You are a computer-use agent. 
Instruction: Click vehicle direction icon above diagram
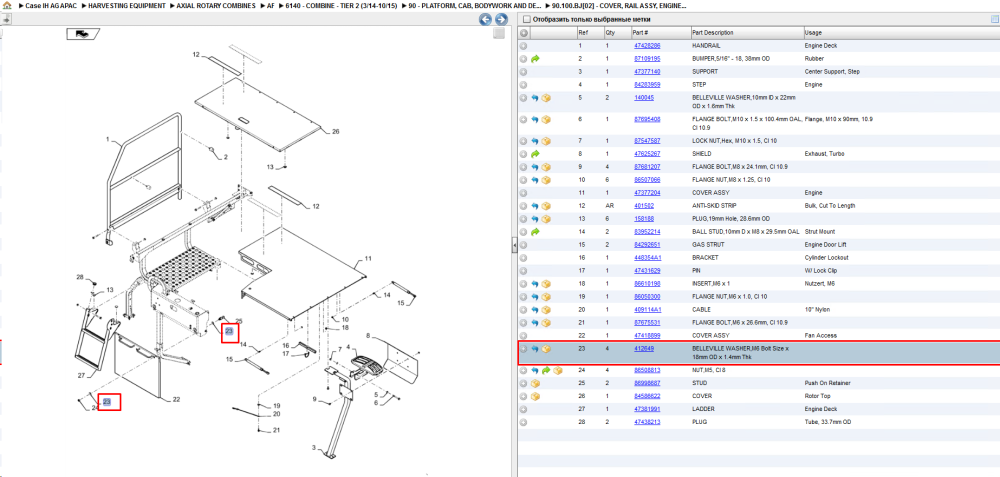(x=82, y=34)
